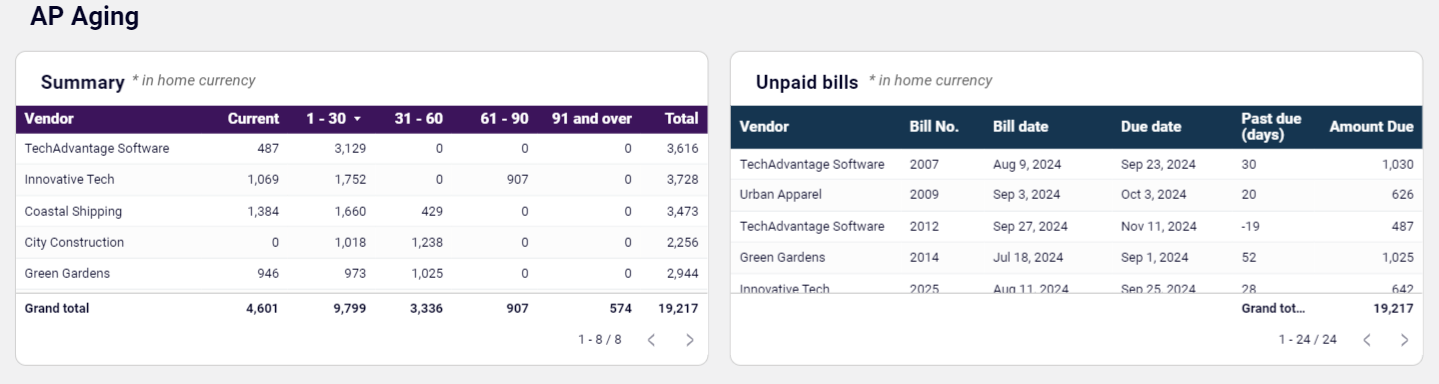Click bill number 2007 in Unpaid bills
1439x384 pixels.
[x=924, y=164]
